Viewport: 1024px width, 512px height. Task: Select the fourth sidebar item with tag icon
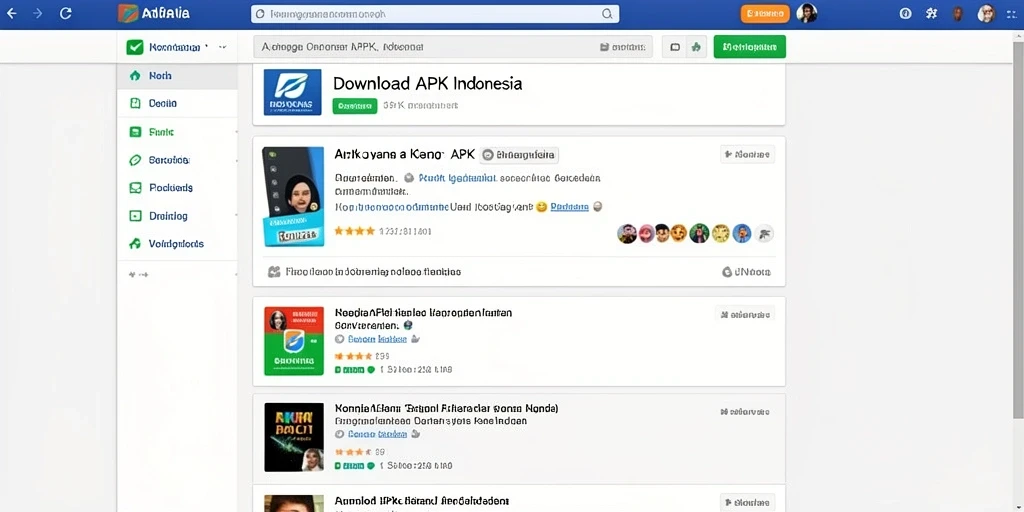[x=178, y=160]
